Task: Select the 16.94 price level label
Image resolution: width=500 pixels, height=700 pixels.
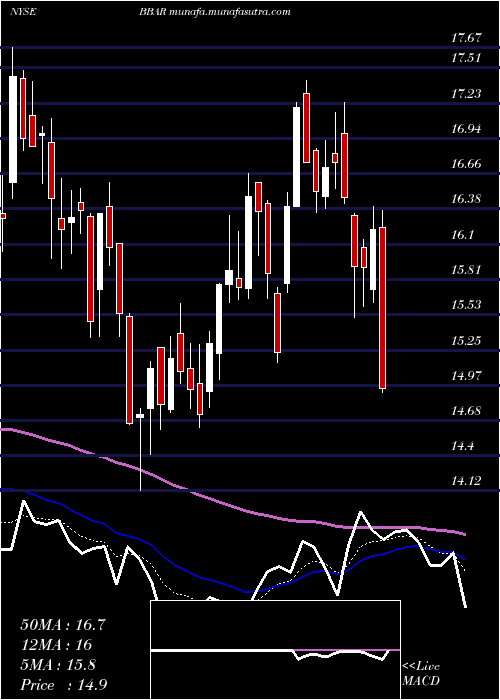Action: (x=466, y=129)
